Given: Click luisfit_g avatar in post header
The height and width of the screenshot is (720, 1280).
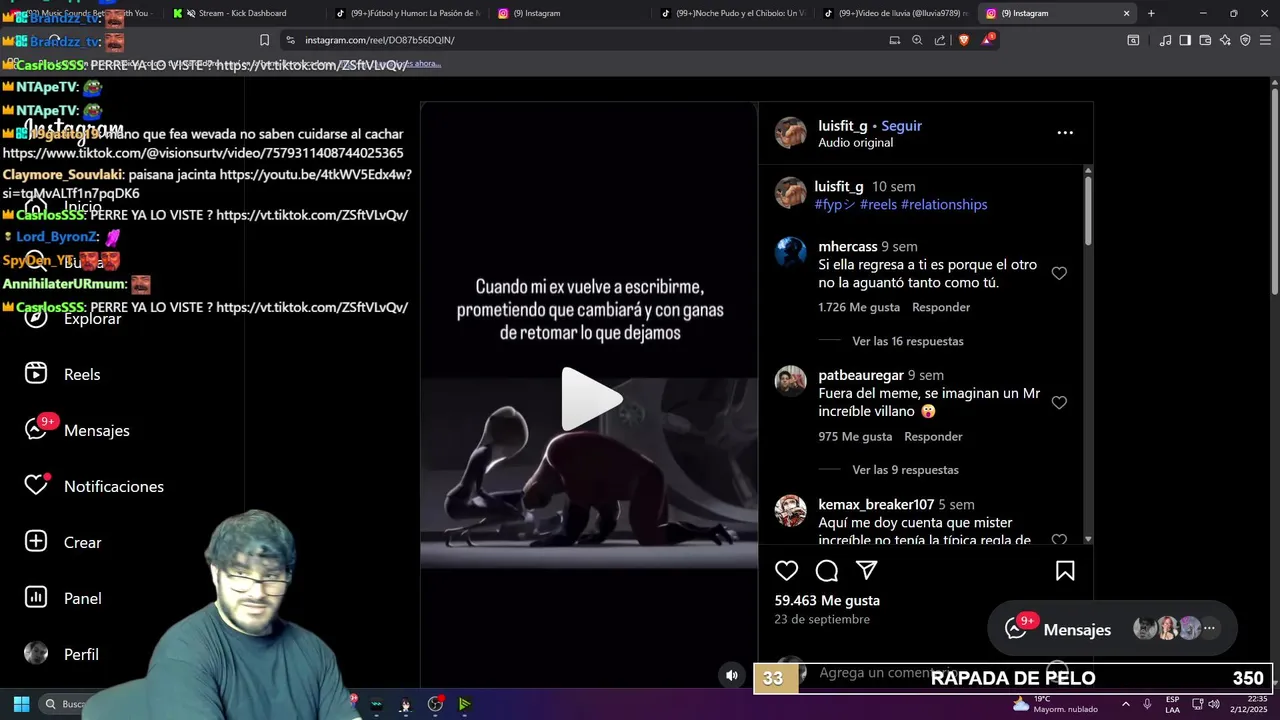Looking at the screenshot, I should click(x=790, y=133).
